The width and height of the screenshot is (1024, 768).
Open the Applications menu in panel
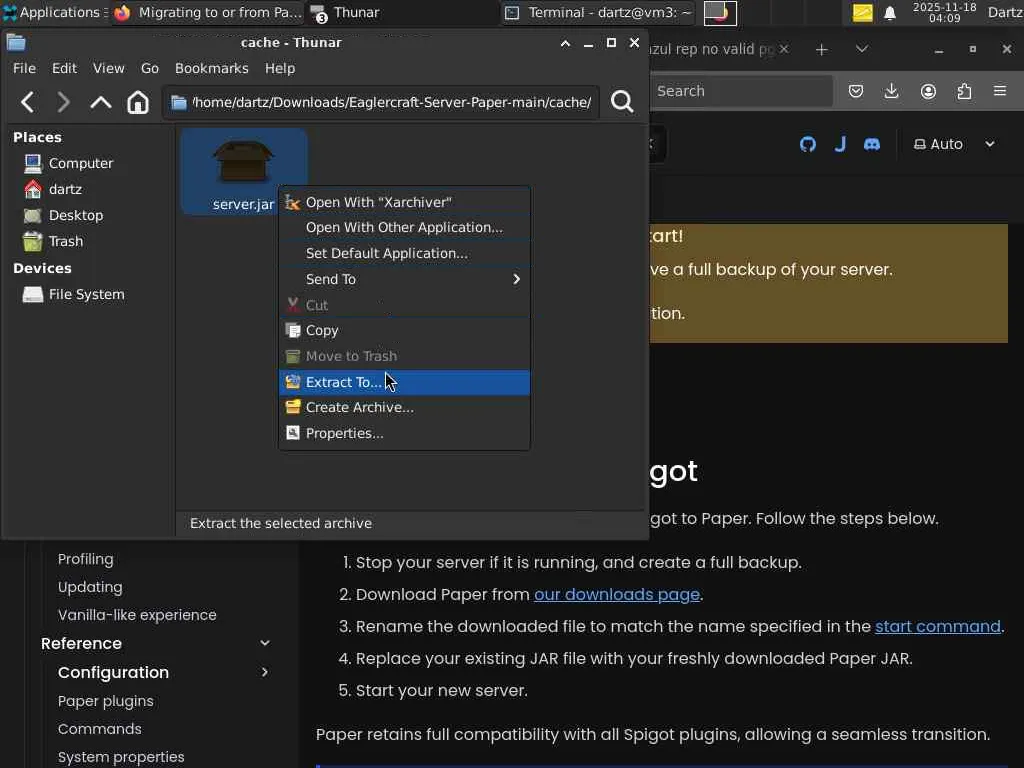[x=53, y=12]
